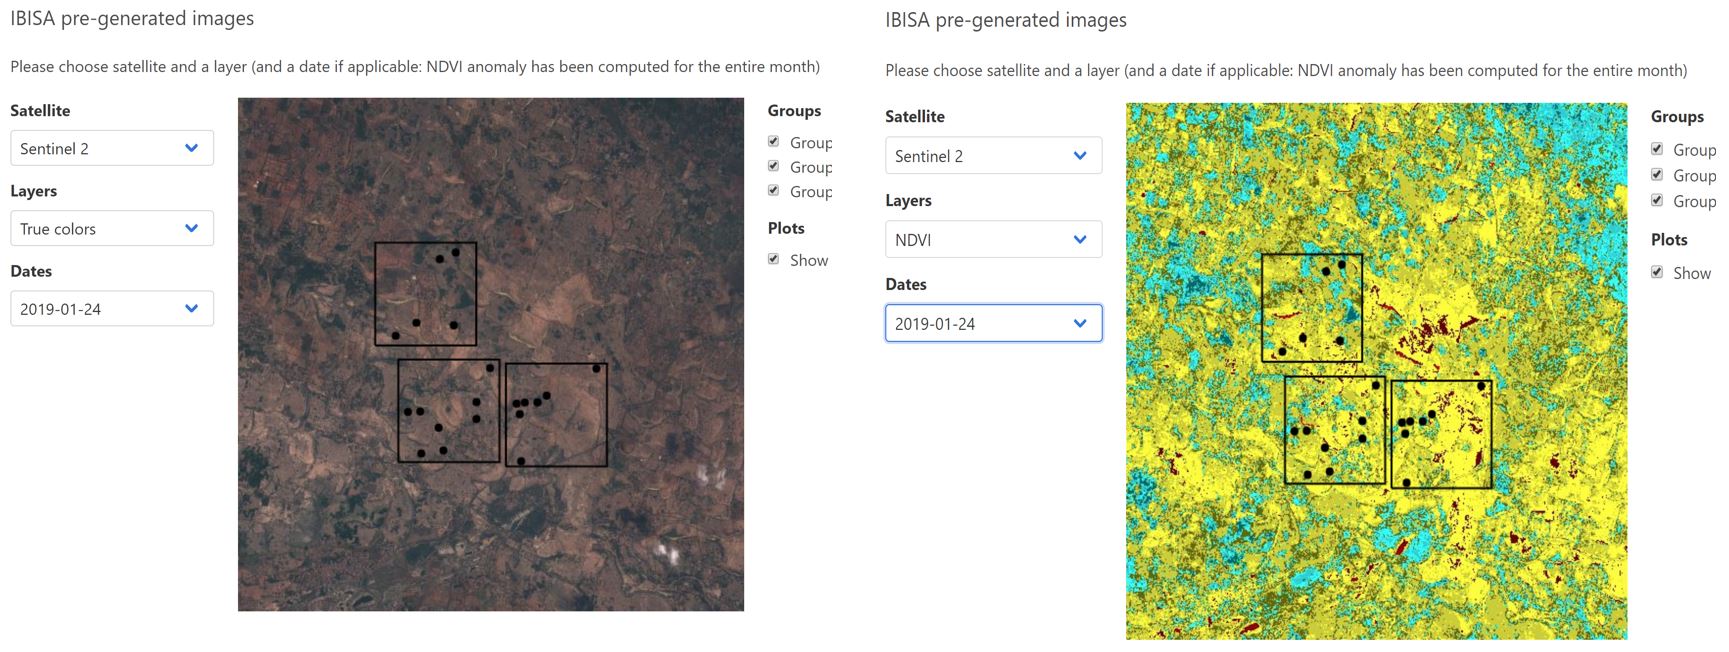Toggle the Plots Show checkbox beside NDVI image
The height and width of the screenshot is (652, 1729).
[x=1657, y=272]
